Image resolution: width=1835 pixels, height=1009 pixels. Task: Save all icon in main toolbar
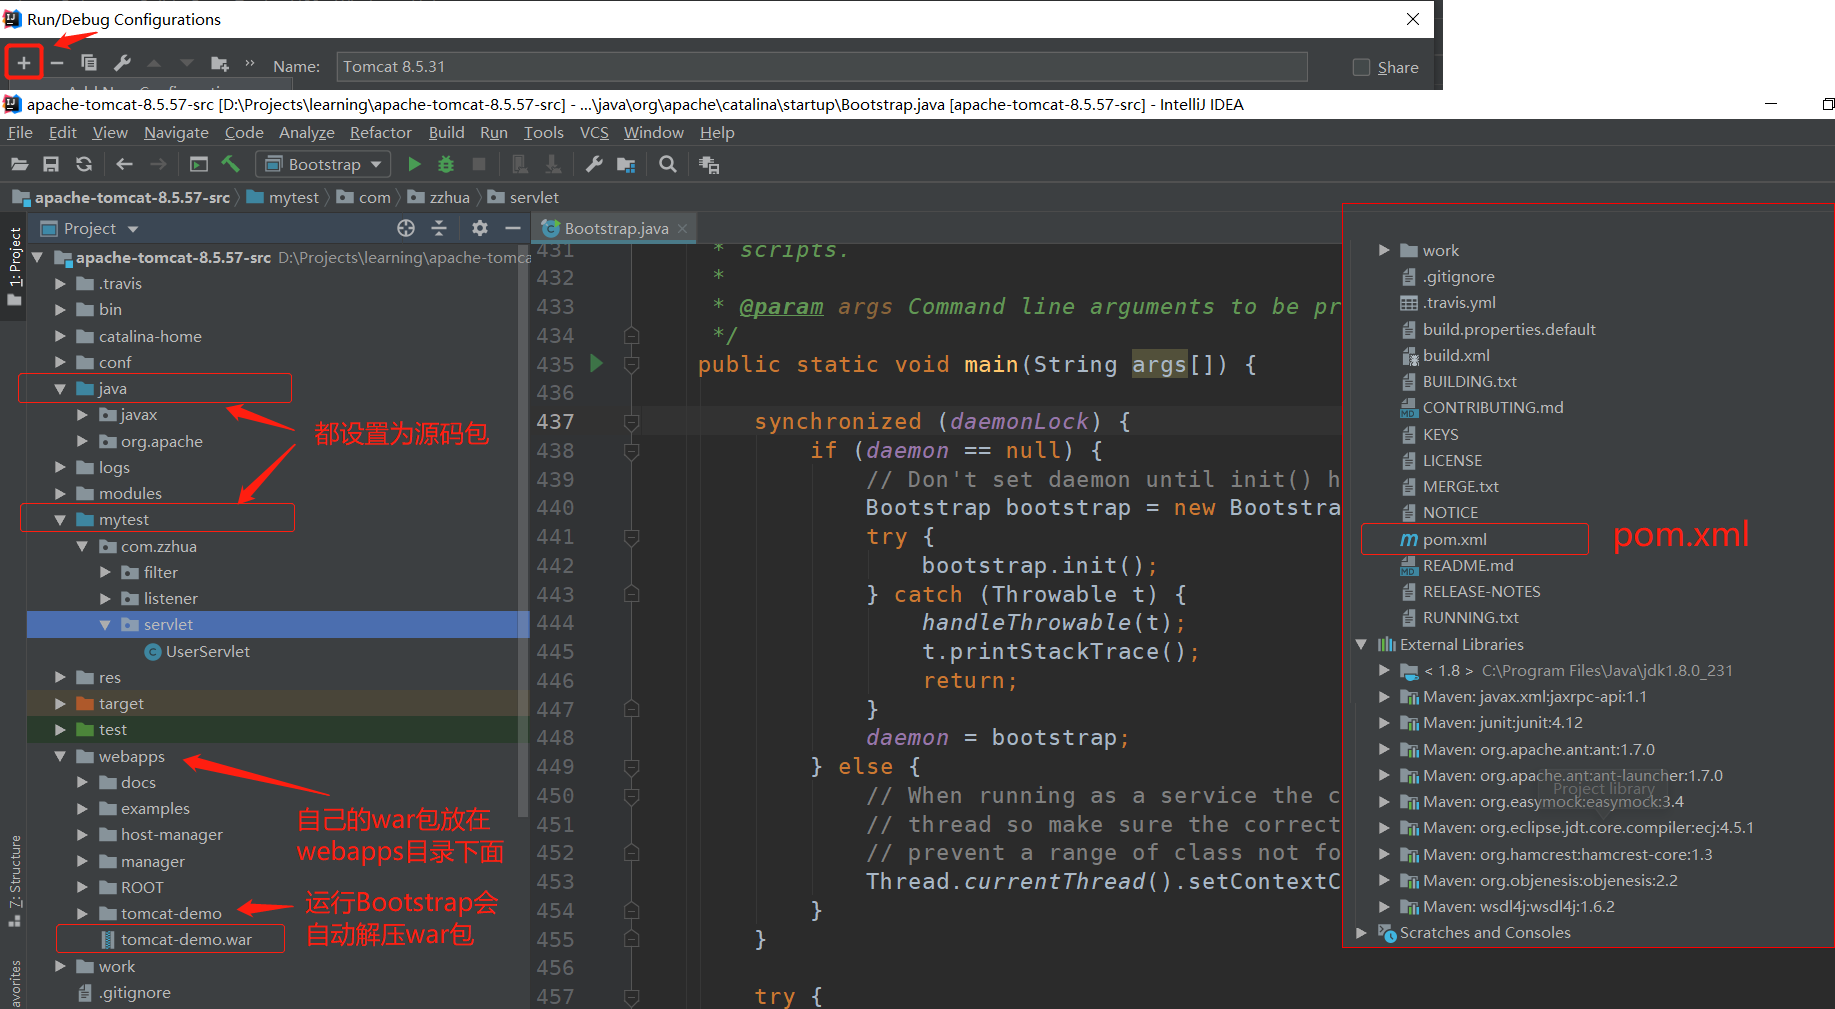tap(51, 164)
